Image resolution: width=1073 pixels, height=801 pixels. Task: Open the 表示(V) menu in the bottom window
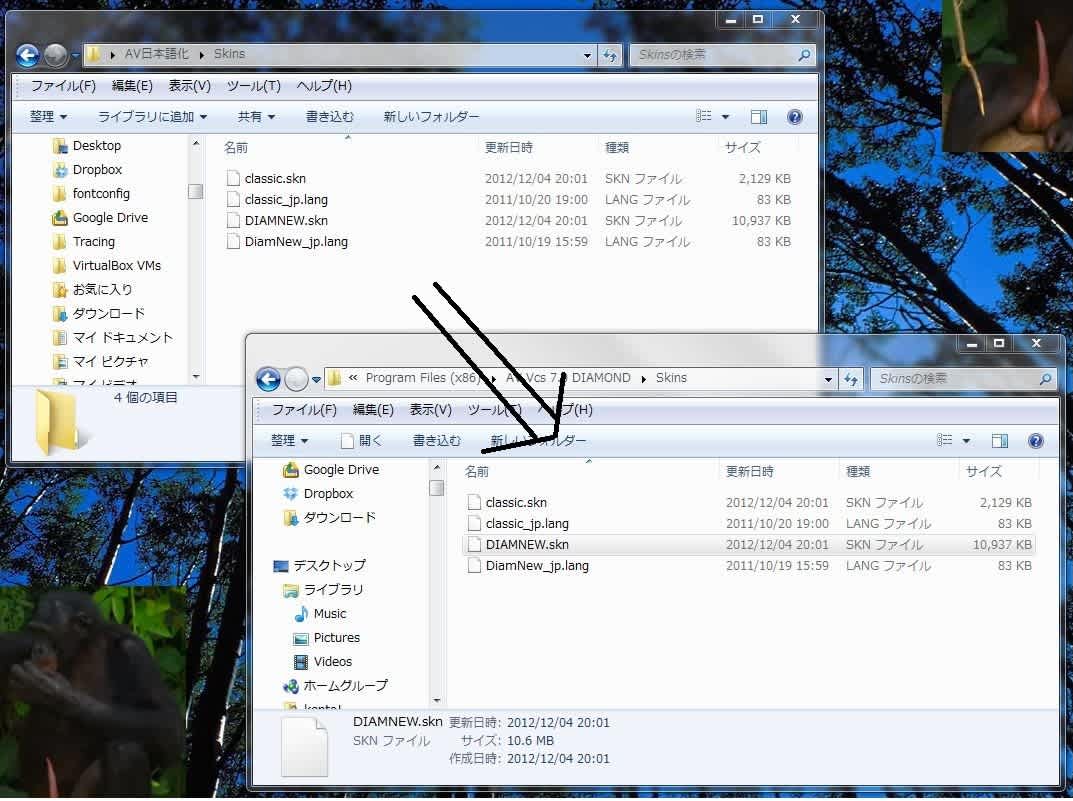pos(430,410)
